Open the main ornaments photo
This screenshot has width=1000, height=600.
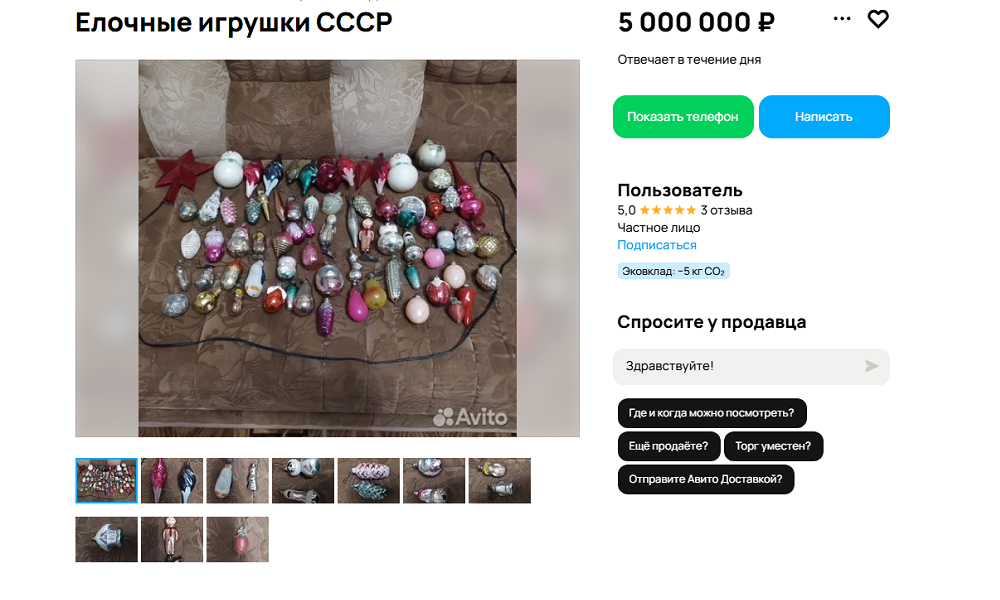[x=327, y=248]
